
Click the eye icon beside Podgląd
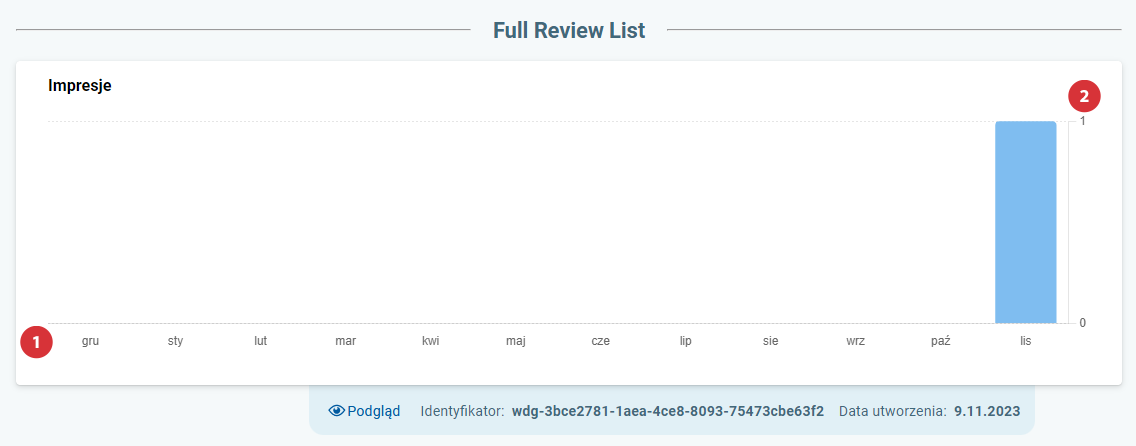[x=337, y=411]
